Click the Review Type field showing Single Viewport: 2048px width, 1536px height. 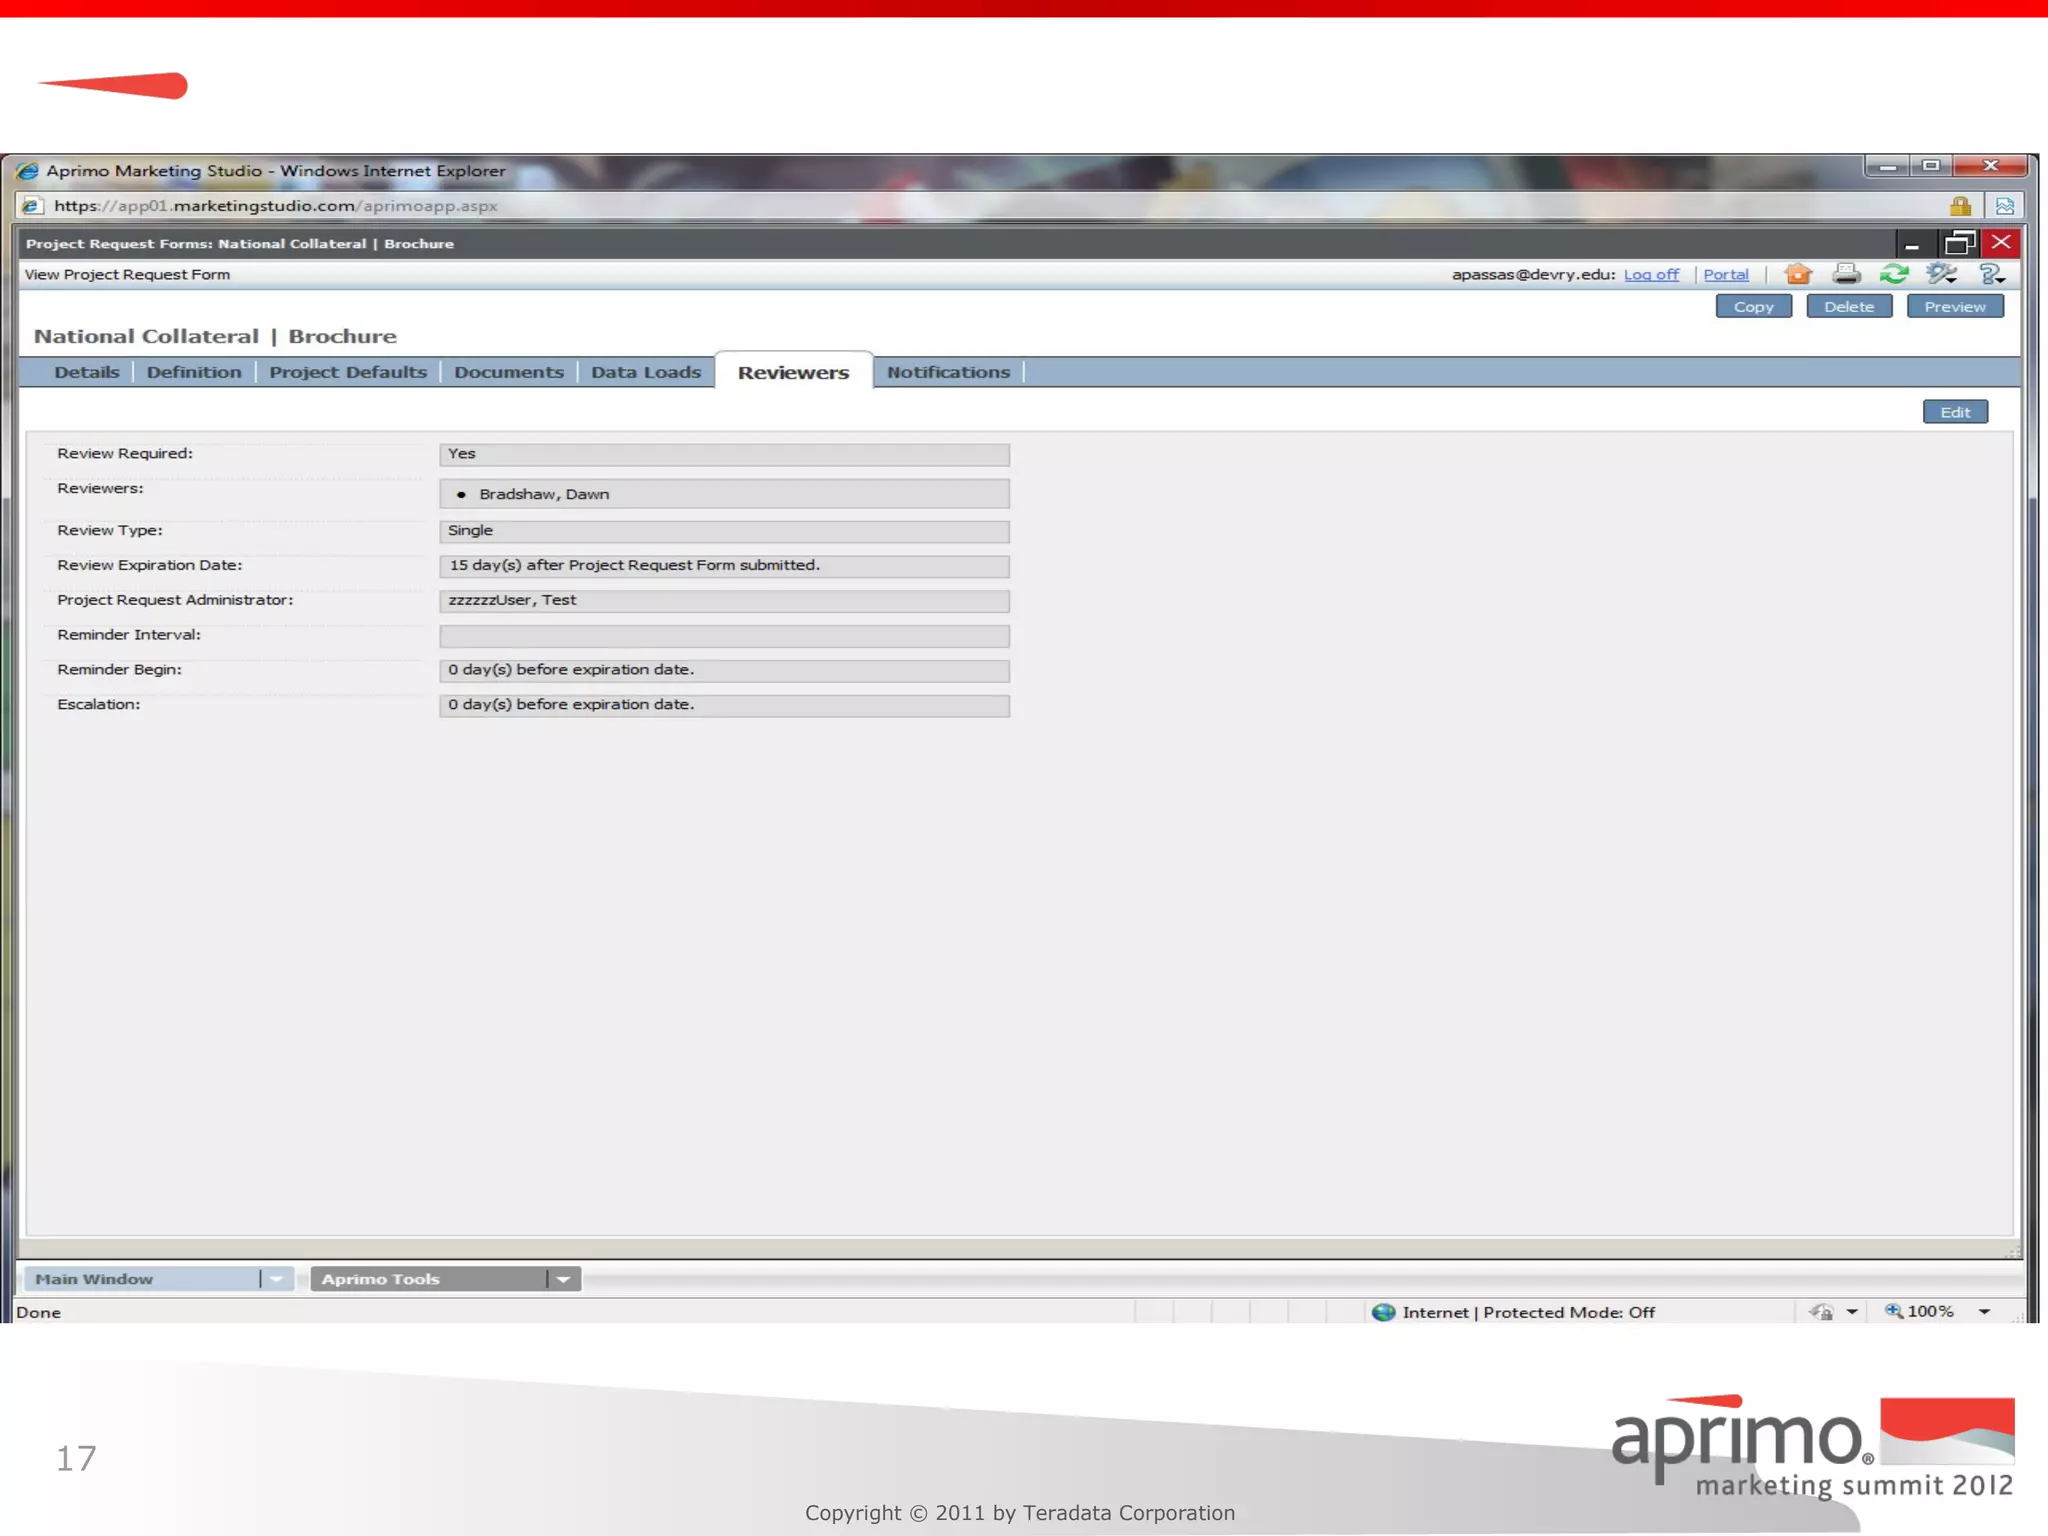point(724,531)
